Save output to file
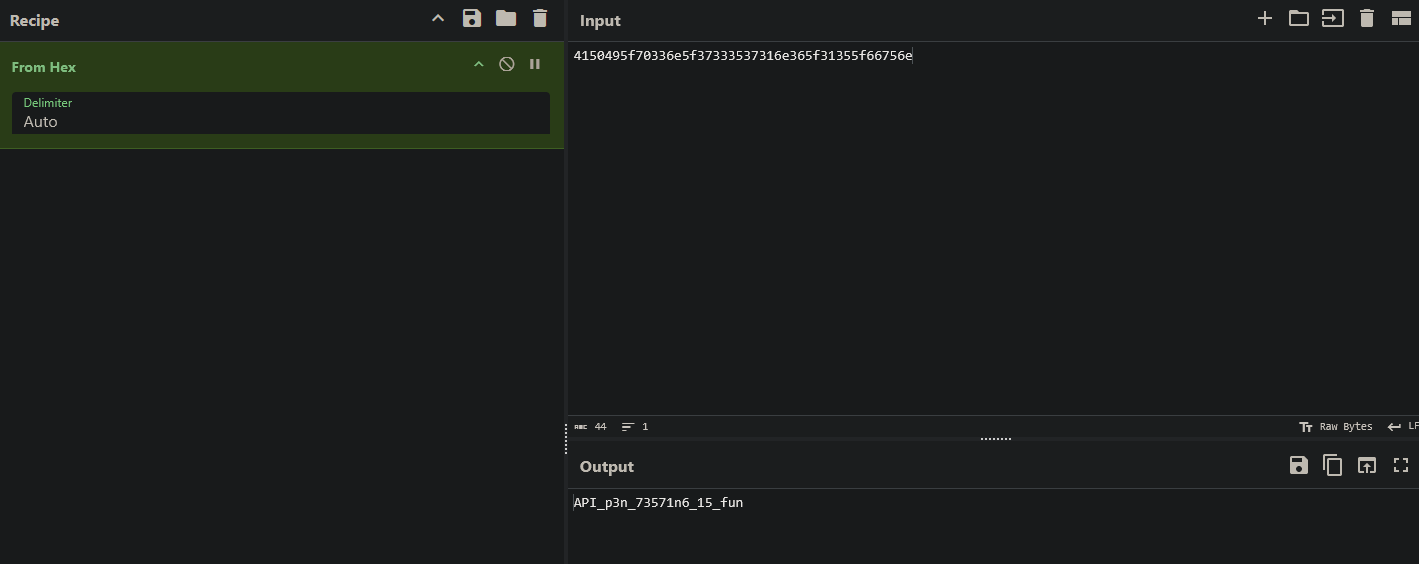1419x564 pixels. [x=1299, y=465]
